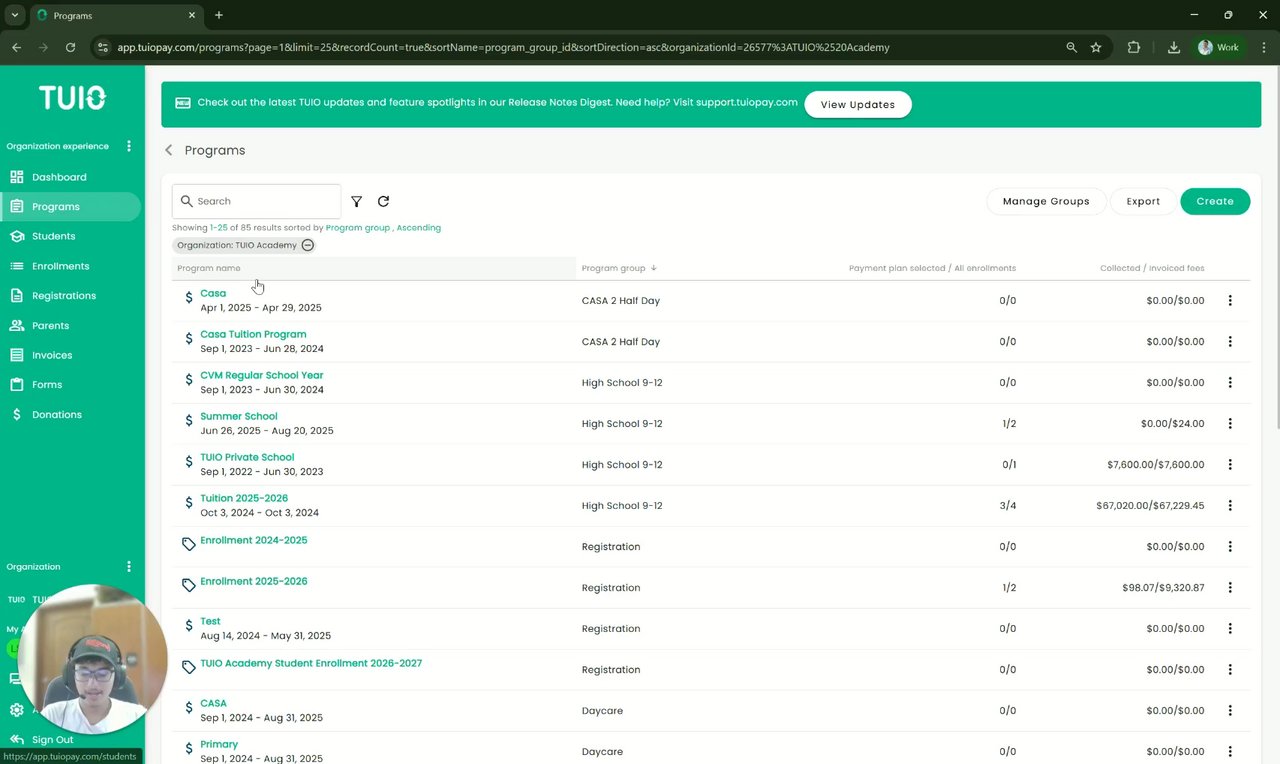Click the View Updates button

coord(858,104)
